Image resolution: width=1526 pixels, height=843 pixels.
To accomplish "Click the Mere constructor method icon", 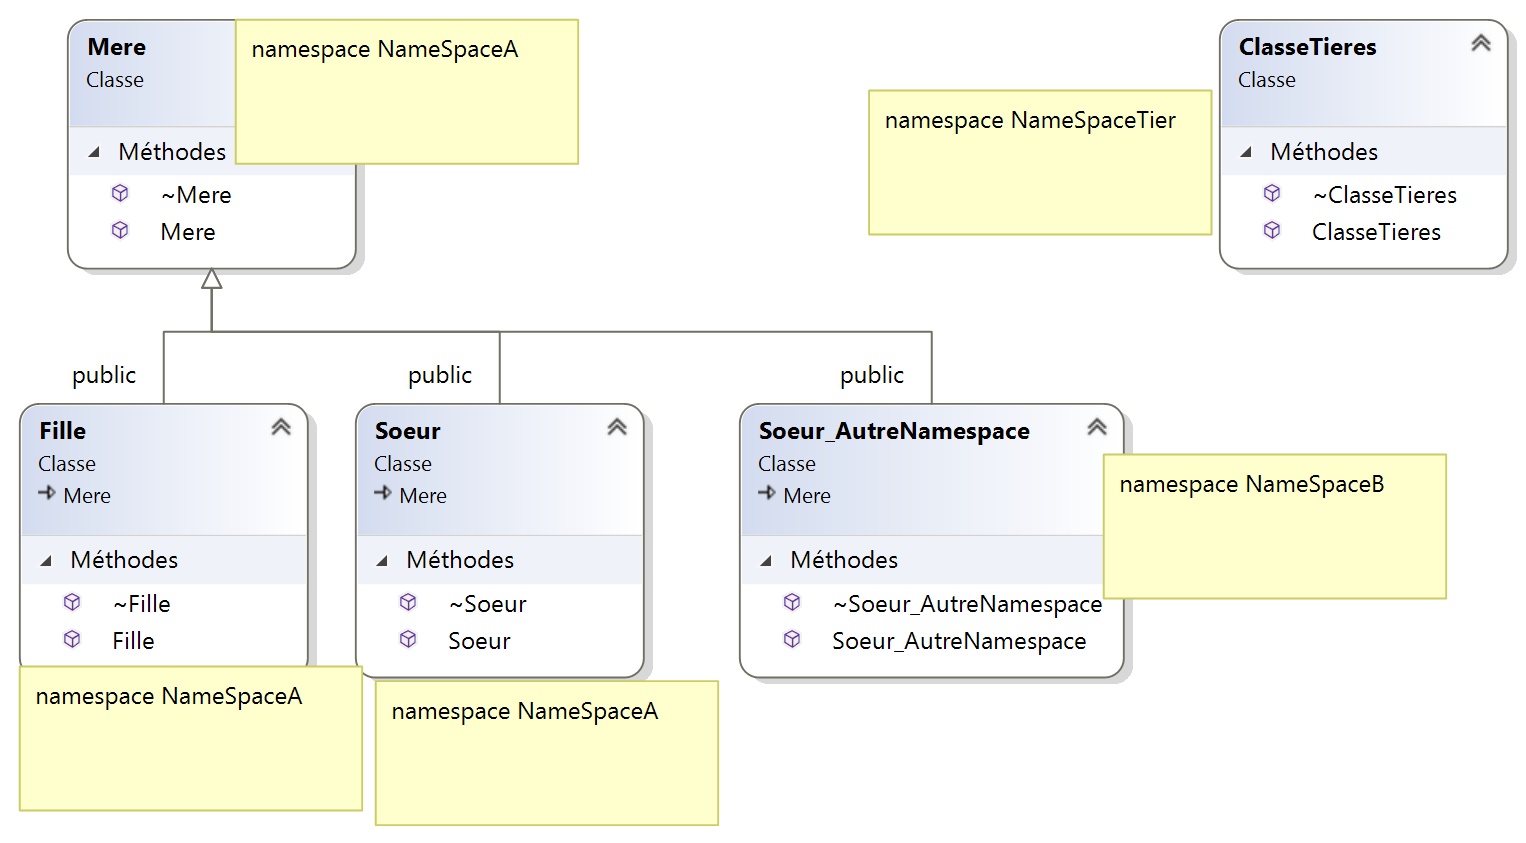I will pos(120,230).
